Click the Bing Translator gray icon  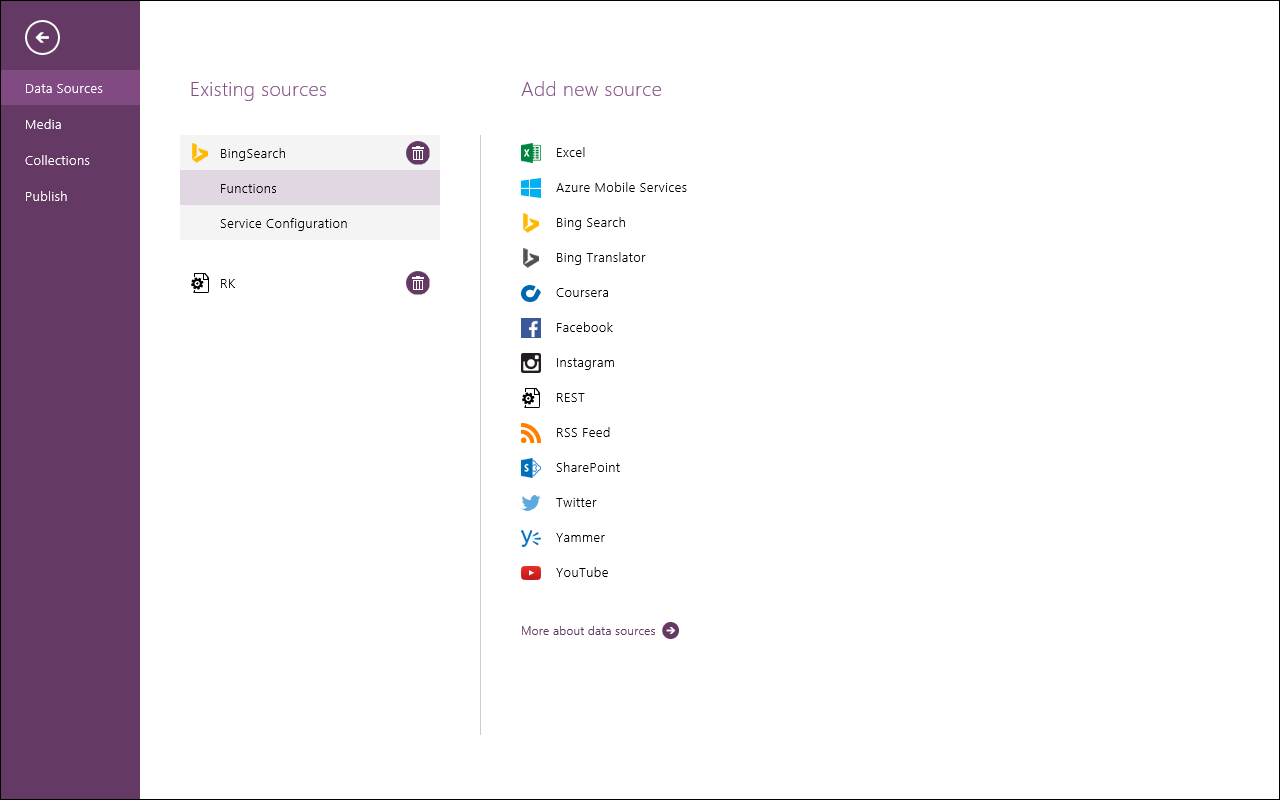tap(531, 258)
